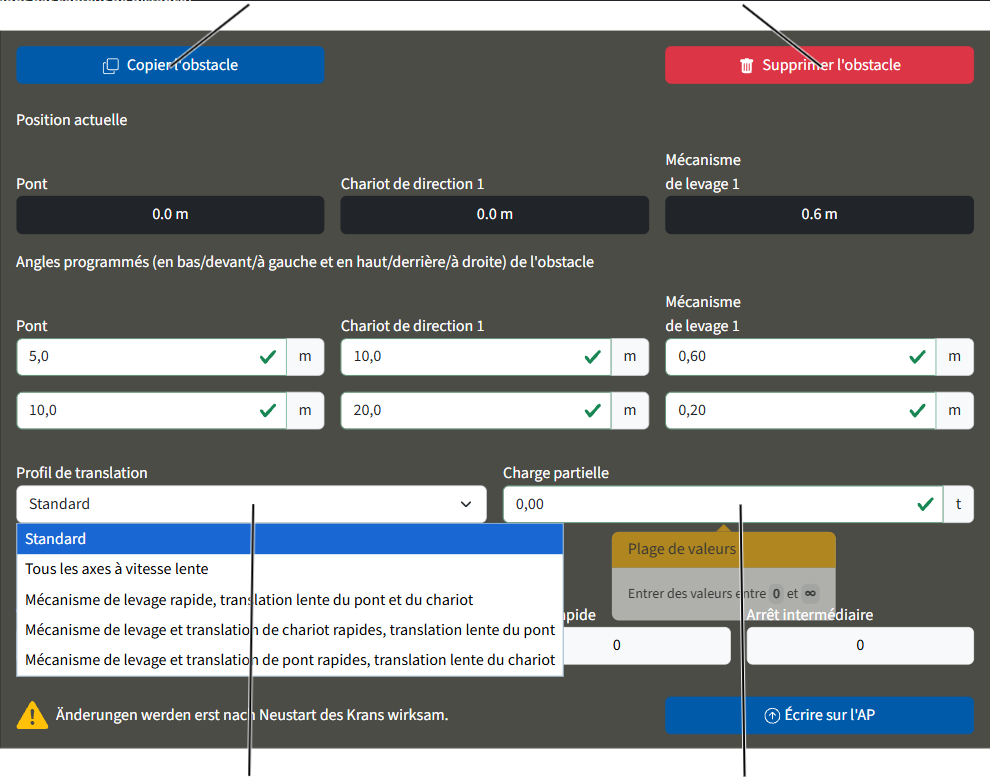Edit Mécanisme de levage 1 field 0,20

point(801,411)
